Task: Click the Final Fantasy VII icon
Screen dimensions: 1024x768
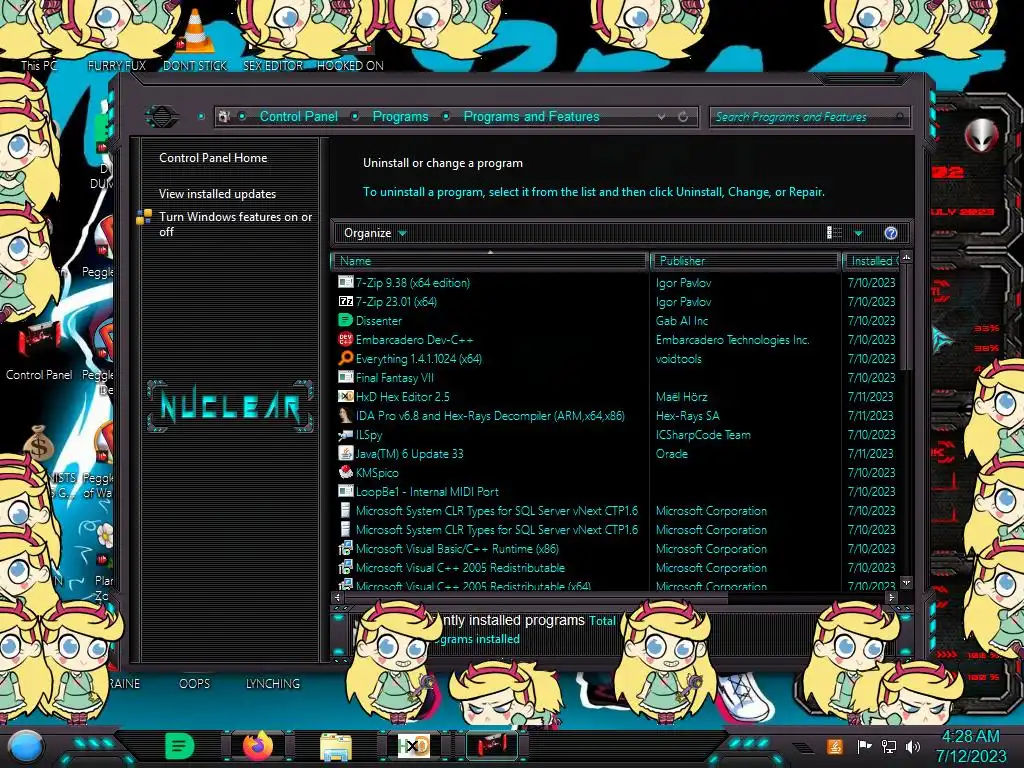Action: point(345,377)
